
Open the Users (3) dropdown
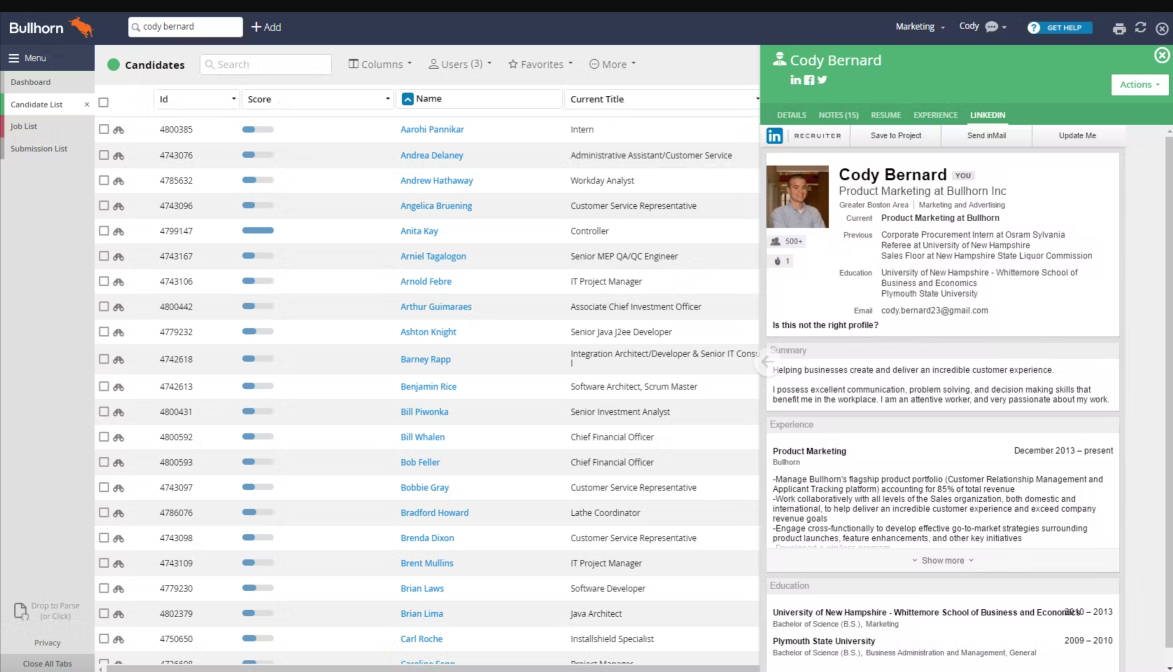460,64
